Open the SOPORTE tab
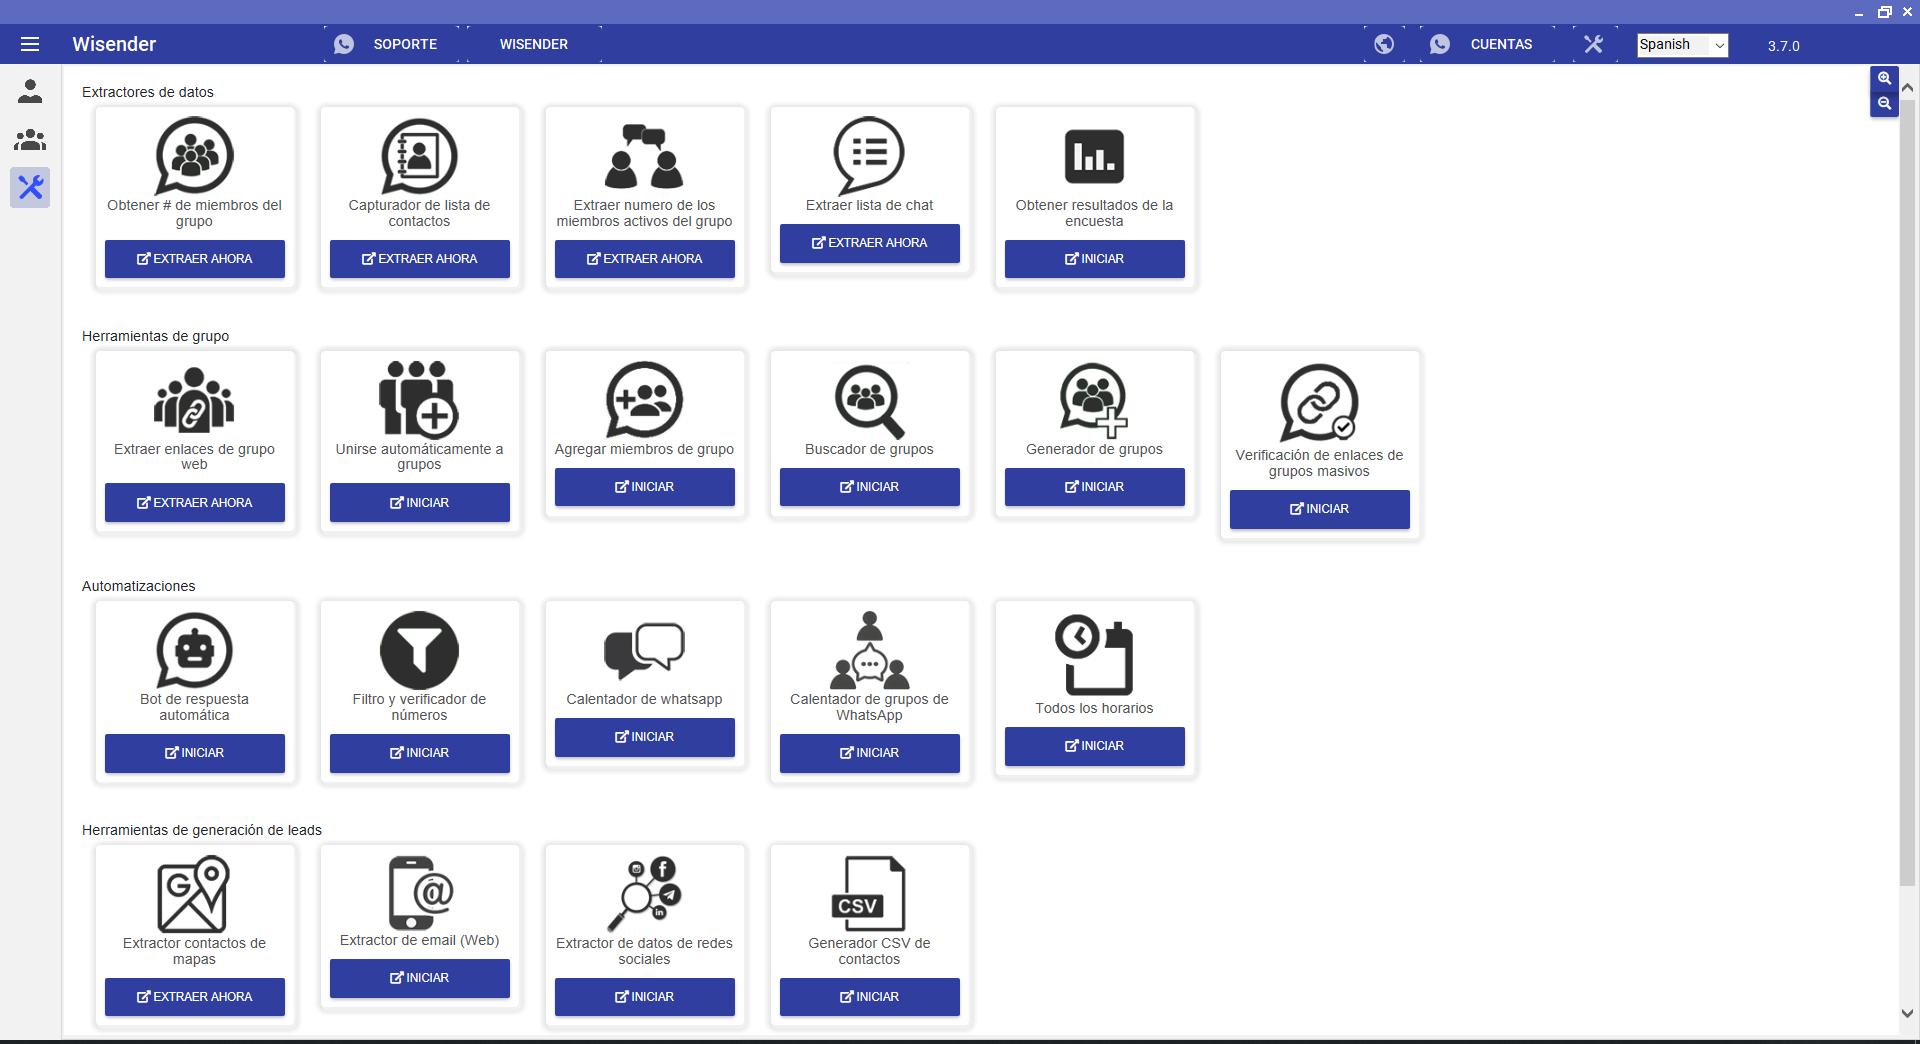 pos(391,44)
